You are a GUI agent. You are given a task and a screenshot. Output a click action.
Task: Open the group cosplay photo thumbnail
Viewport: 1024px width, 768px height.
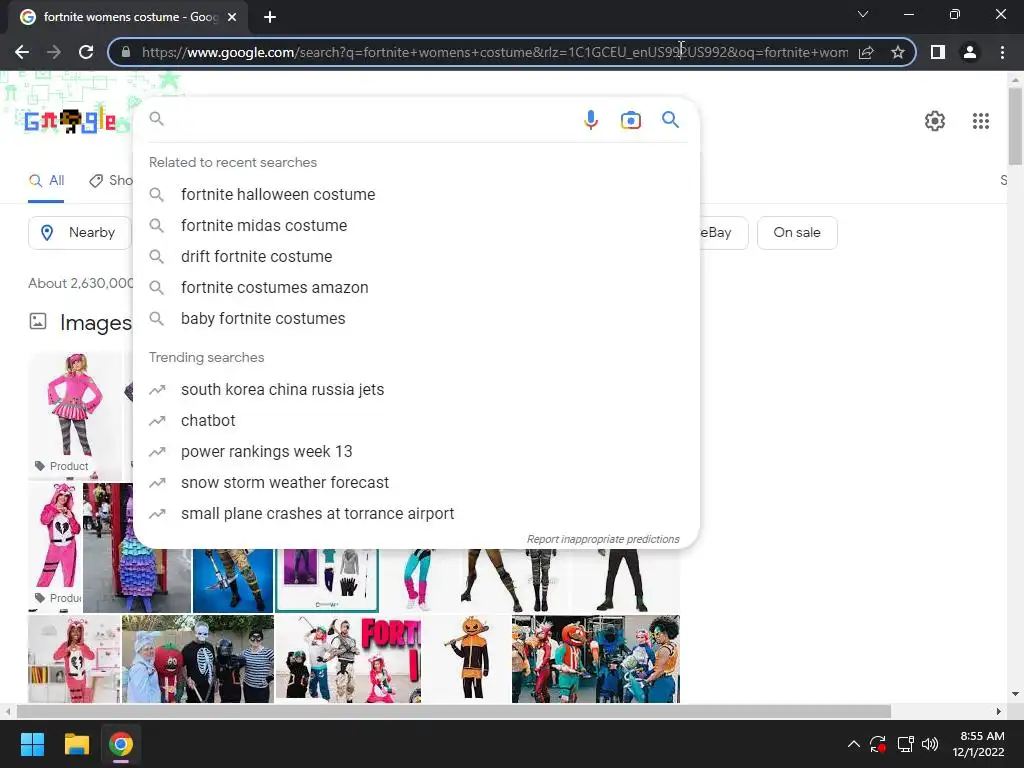click(596, 659)
